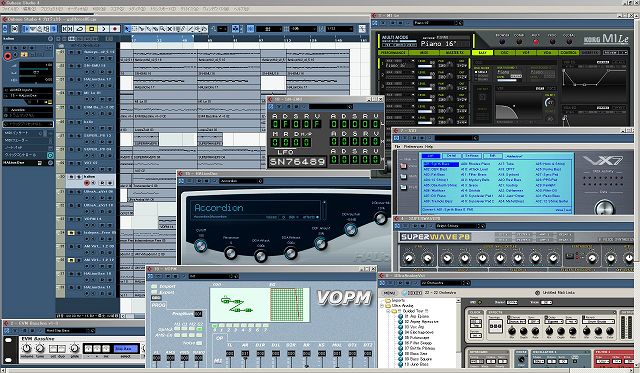Select the selected haibo track row in track list
The image size is (640, 373).
pyautogui.click(x=91, y=180)
